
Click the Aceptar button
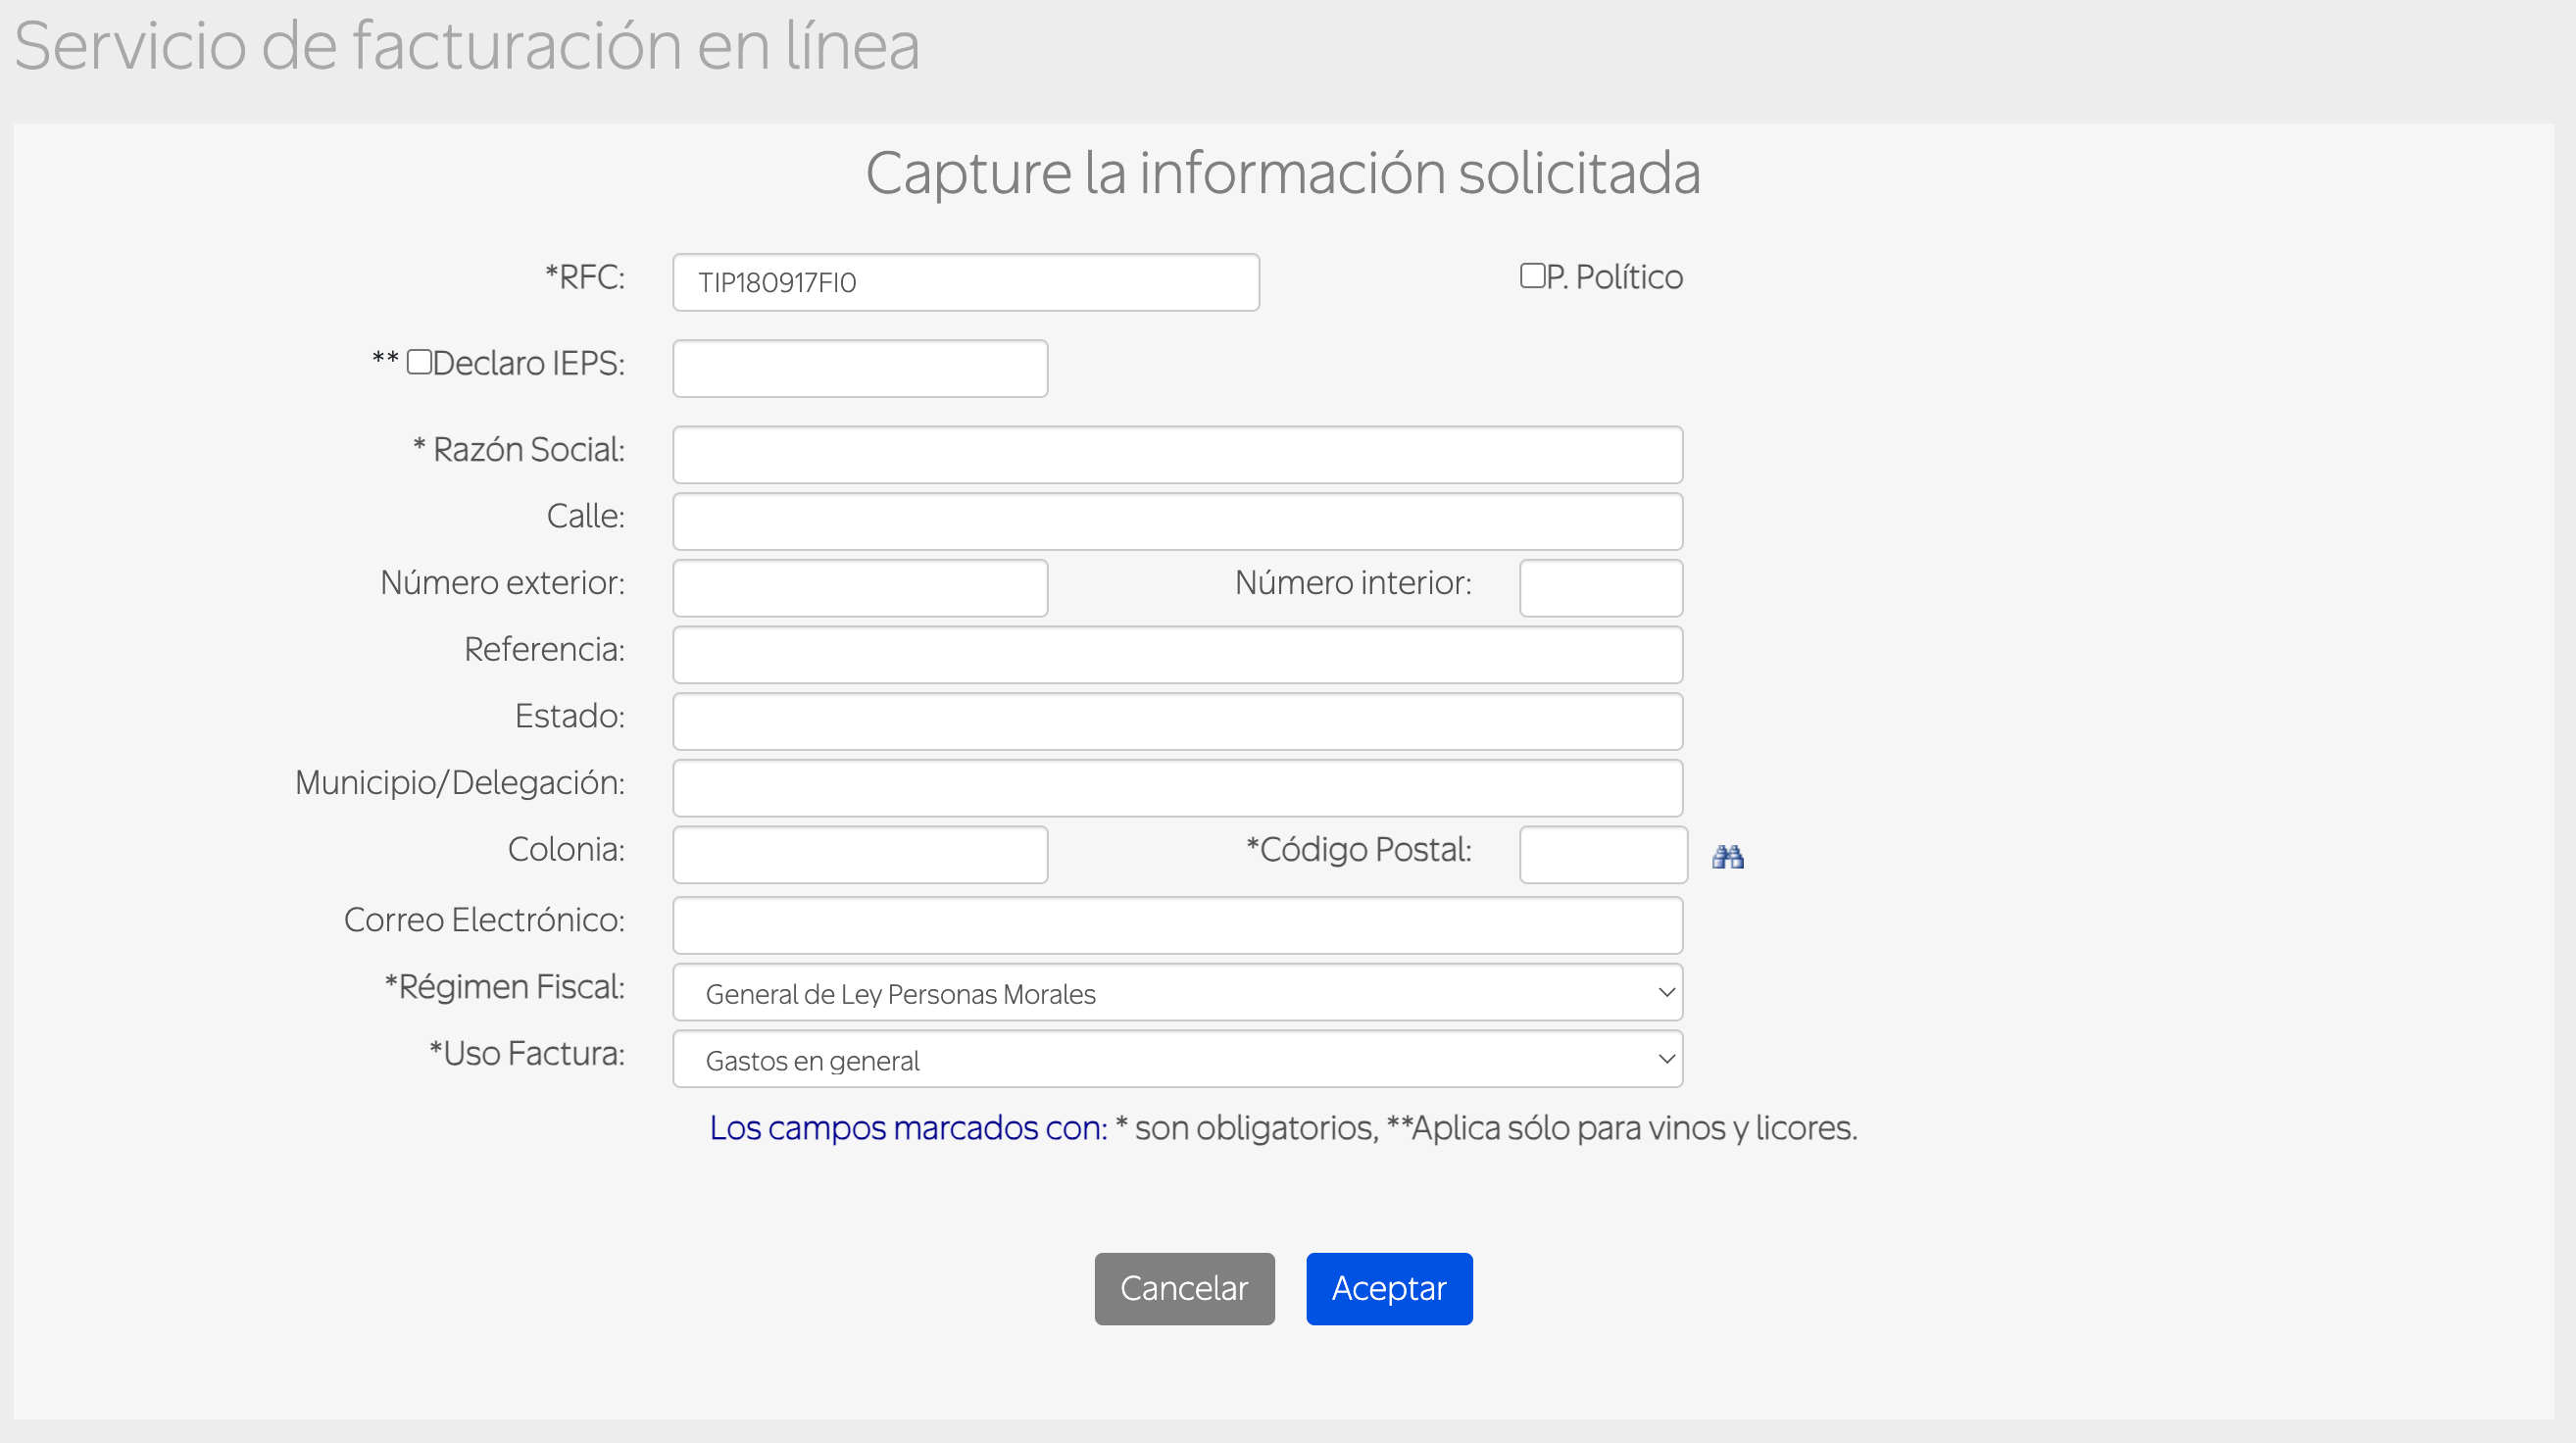click(1389, 1288)
